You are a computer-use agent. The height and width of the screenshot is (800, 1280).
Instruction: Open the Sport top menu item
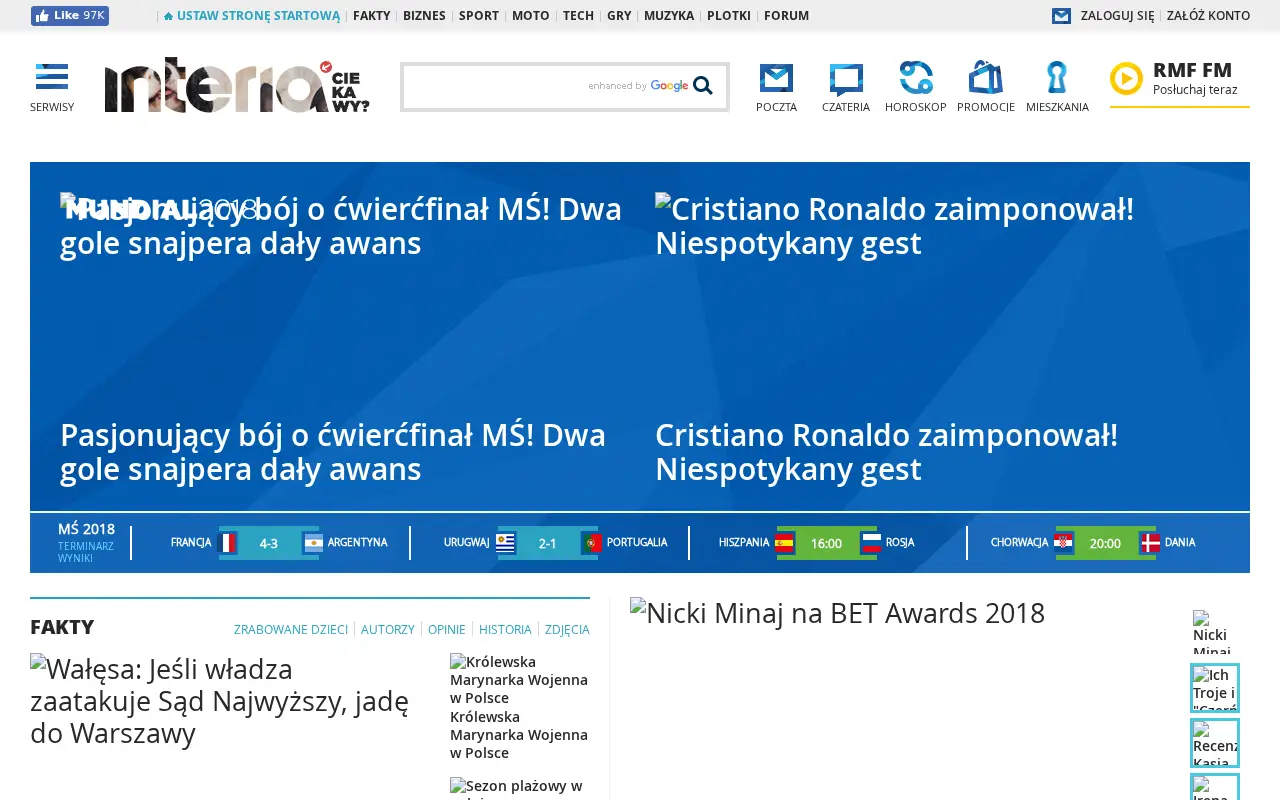479,16
